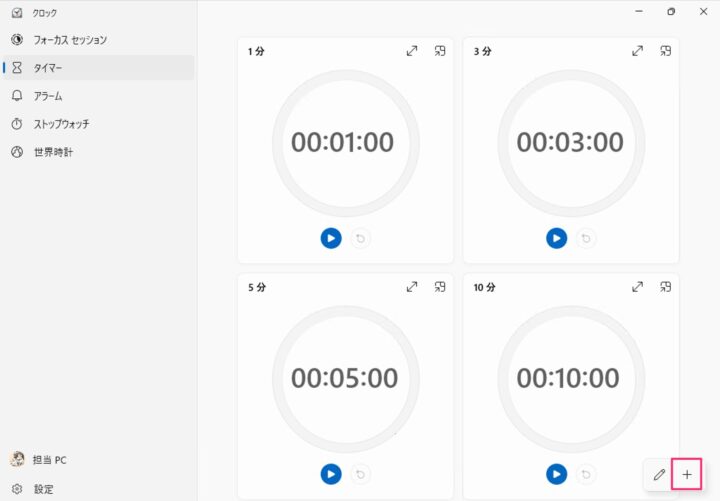This screenshot has width=720, height=501.
Task: Pin the 3 分 timer always on top
Action: click(666, 51)
